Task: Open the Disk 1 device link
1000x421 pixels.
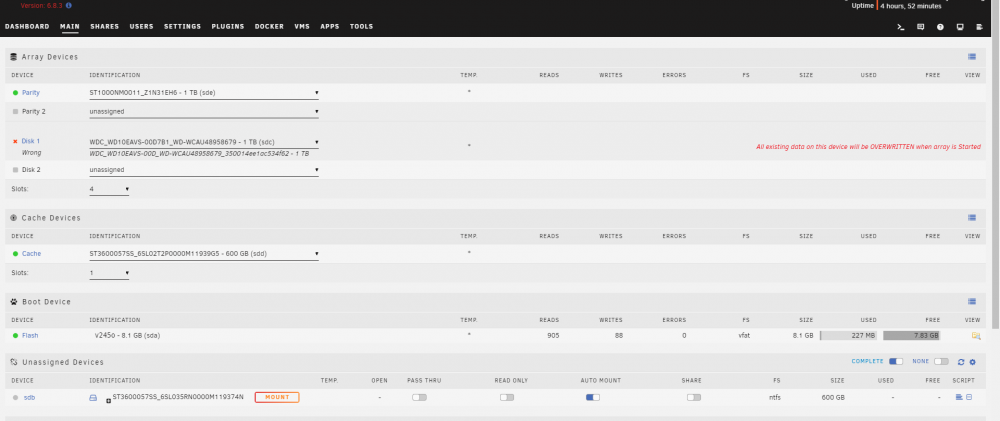Action: (31, 141)
